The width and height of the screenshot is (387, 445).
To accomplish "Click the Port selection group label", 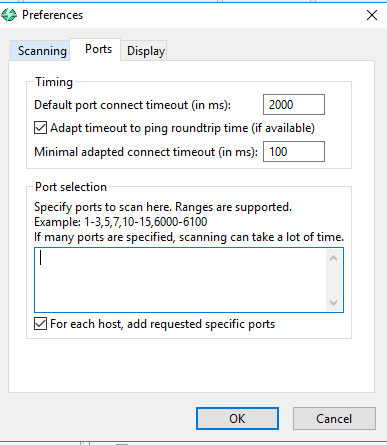I will click(71, 187).
